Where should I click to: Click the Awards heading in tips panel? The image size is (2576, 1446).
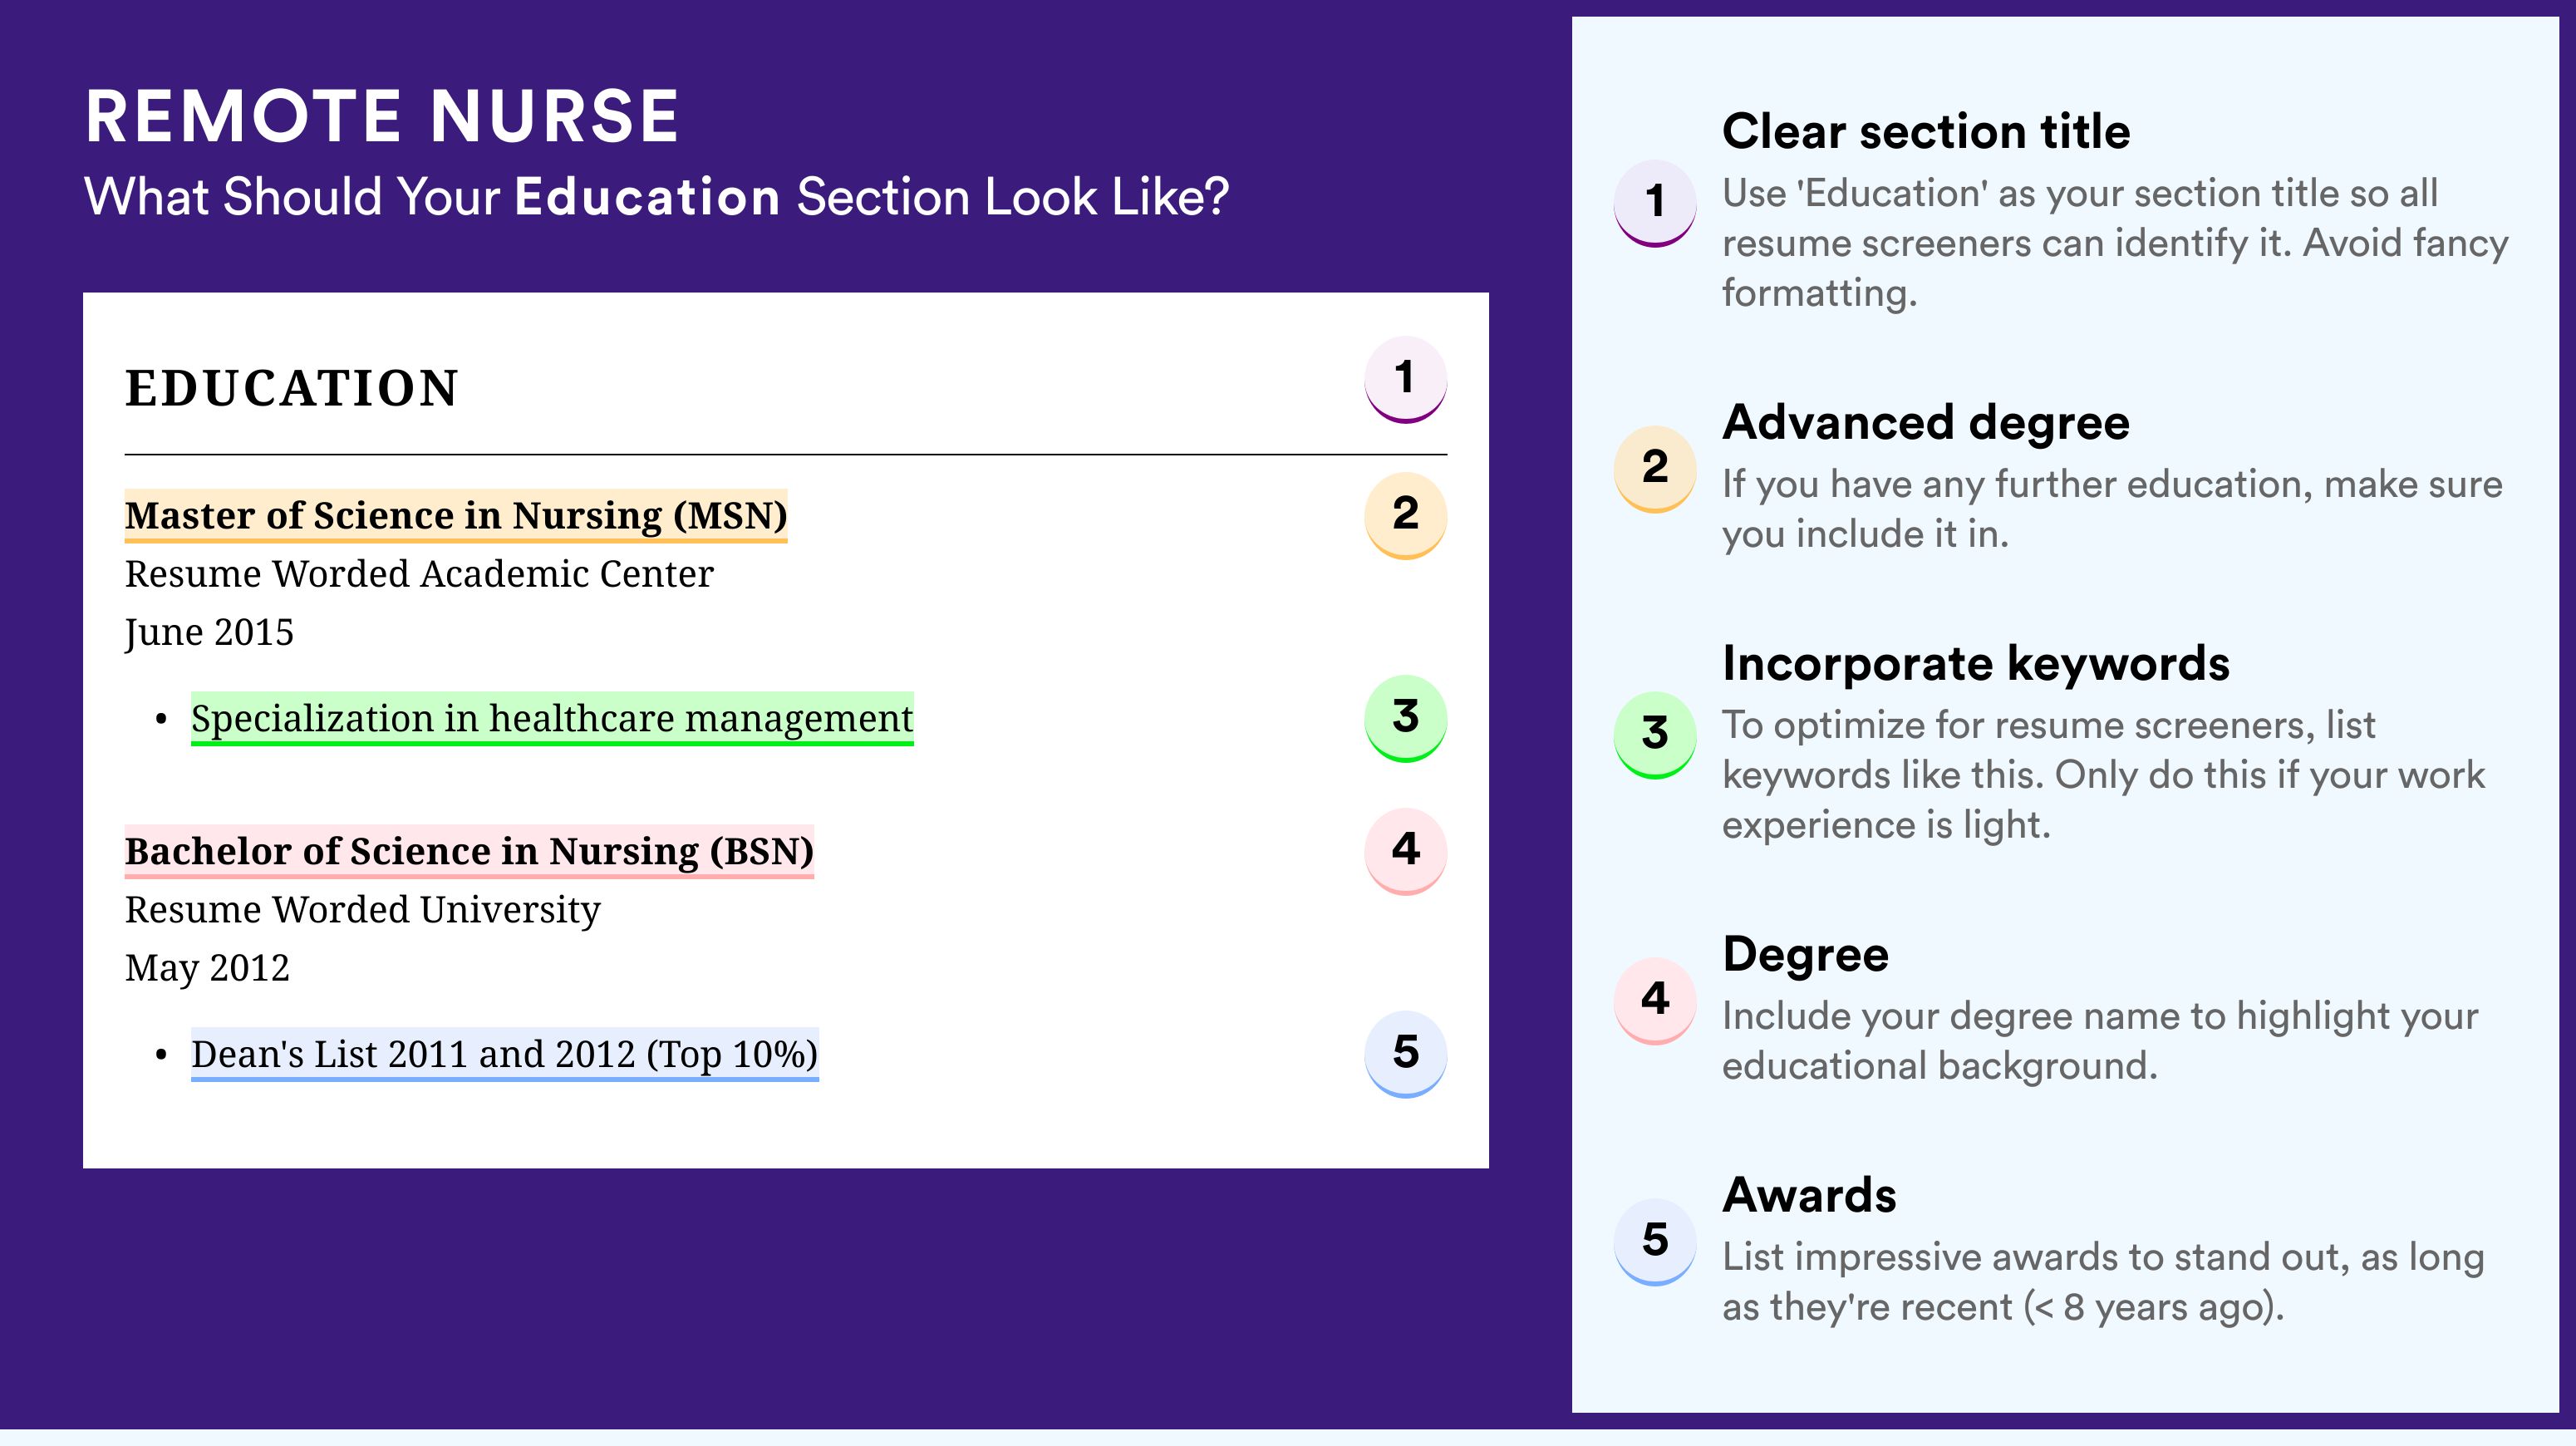[1809, 1195]
